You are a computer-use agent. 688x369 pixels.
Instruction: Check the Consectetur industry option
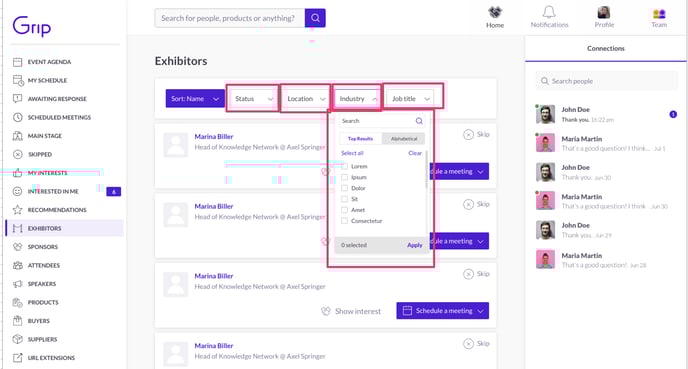click(344, 221)
